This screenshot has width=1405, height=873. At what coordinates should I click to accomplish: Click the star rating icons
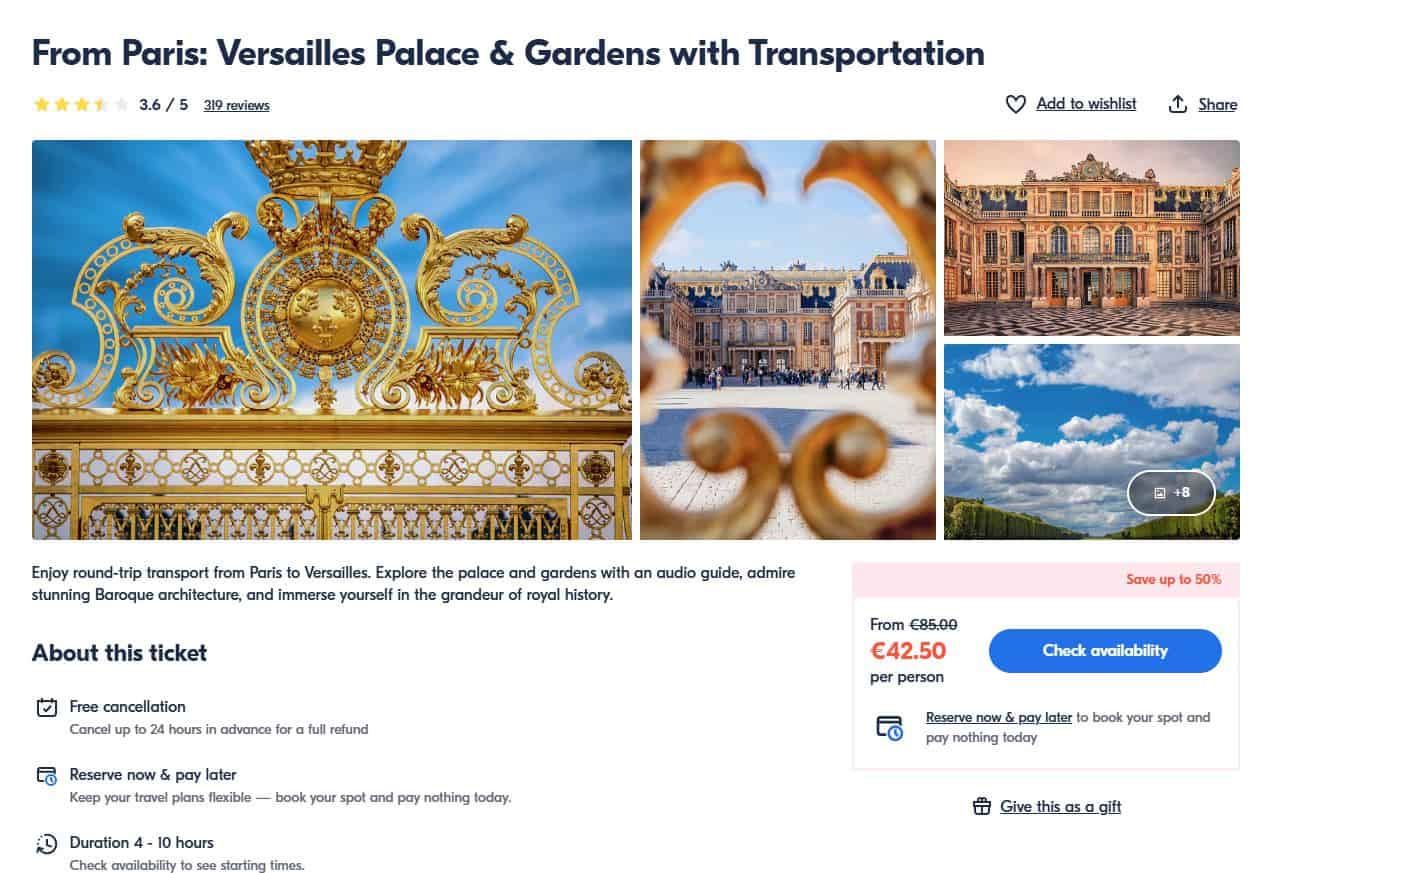(80, 105)
